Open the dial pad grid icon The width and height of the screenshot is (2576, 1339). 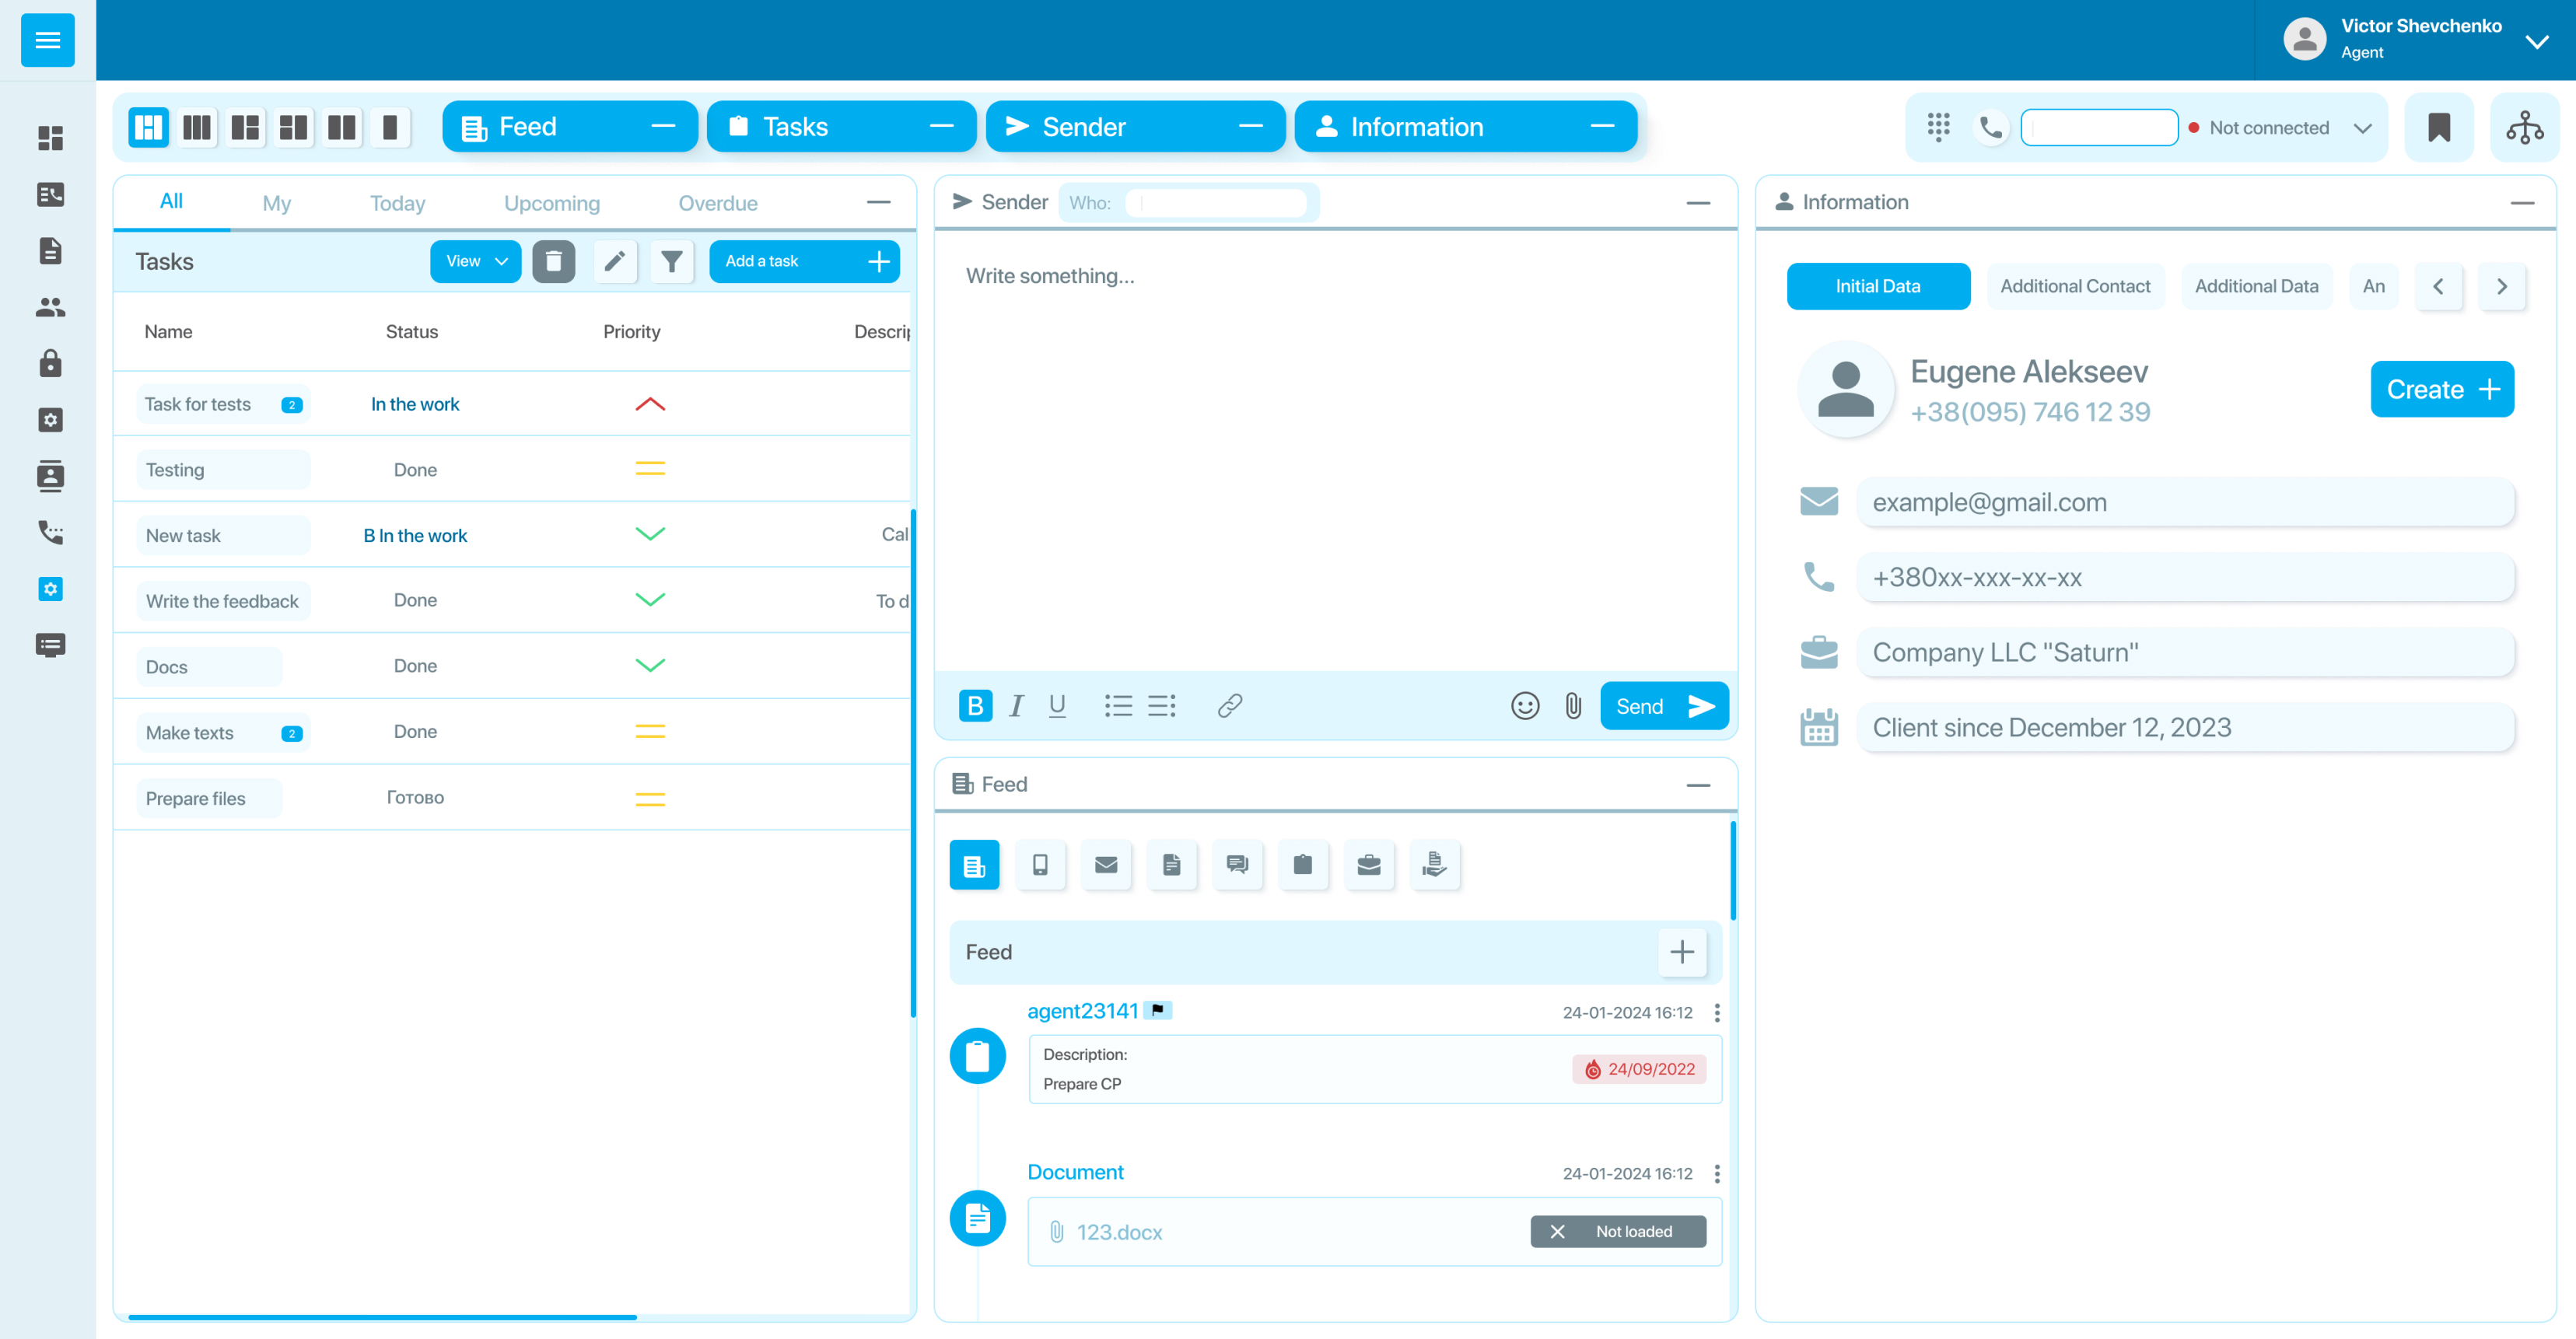click(x=1938, y=127)
